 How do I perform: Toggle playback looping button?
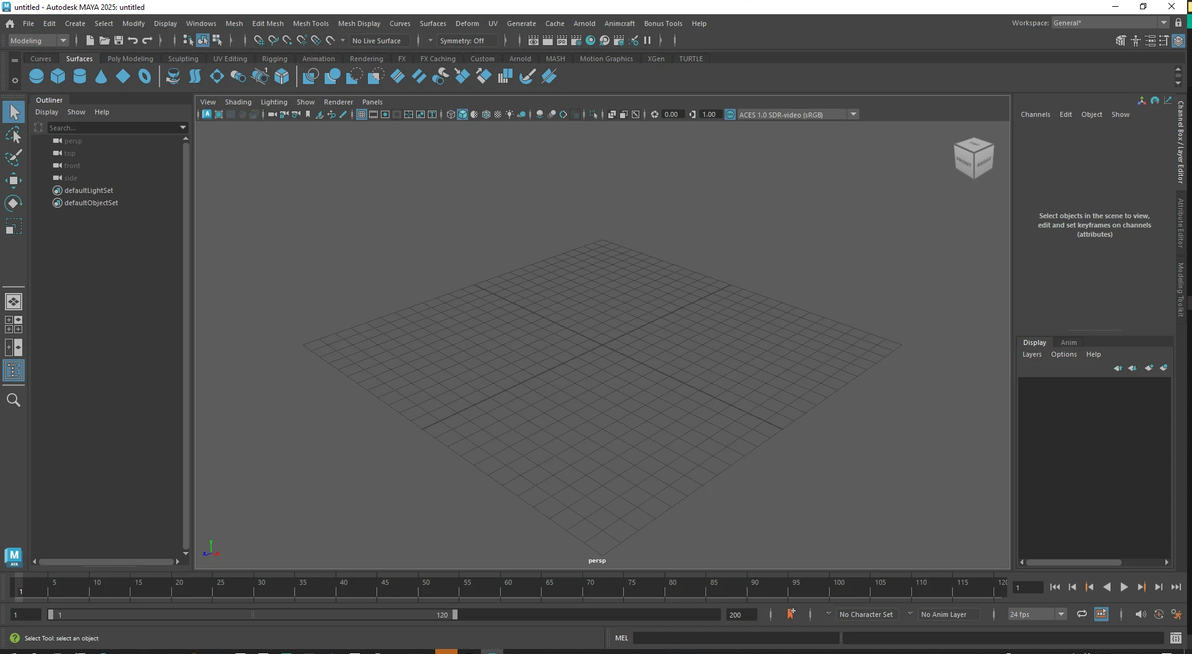[x=1081, y=614]
